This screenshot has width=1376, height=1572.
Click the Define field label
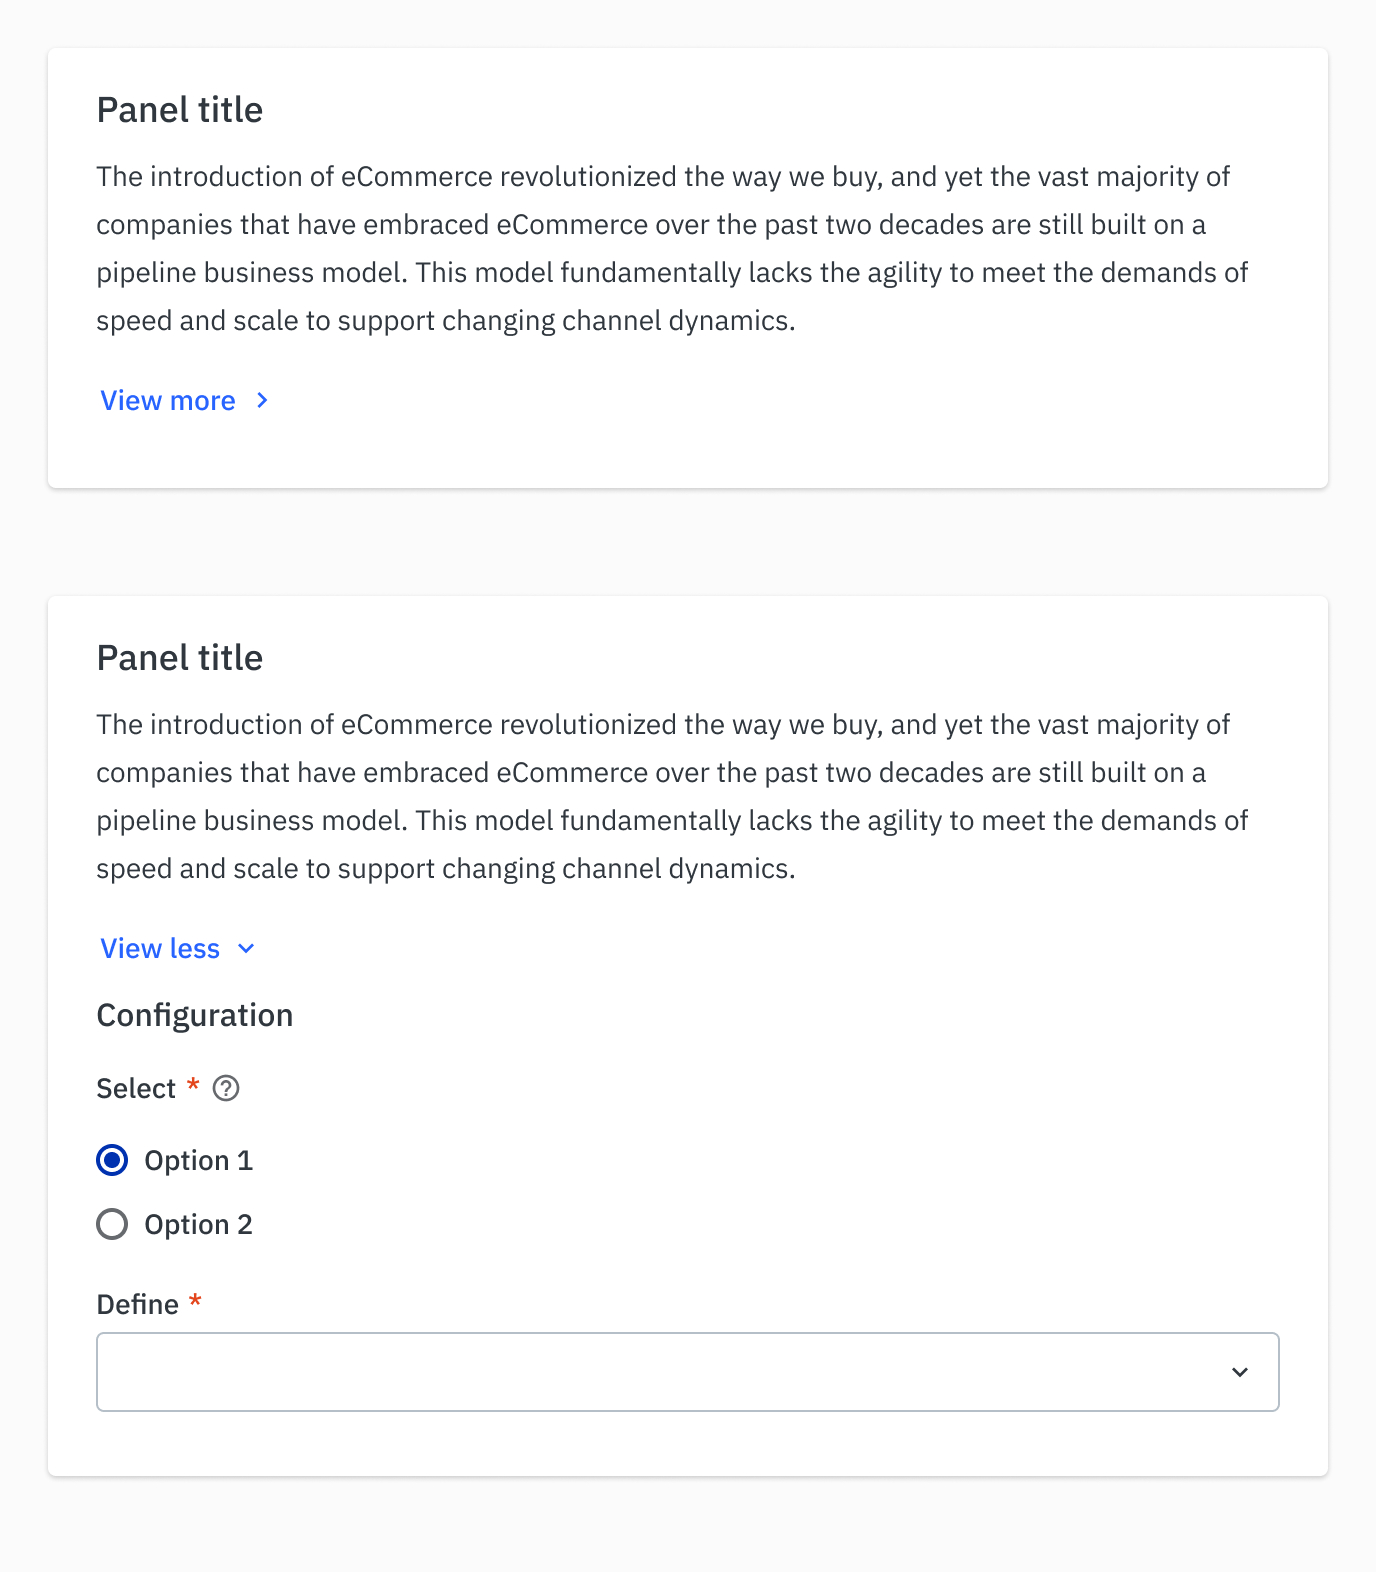coord(138,1304)
